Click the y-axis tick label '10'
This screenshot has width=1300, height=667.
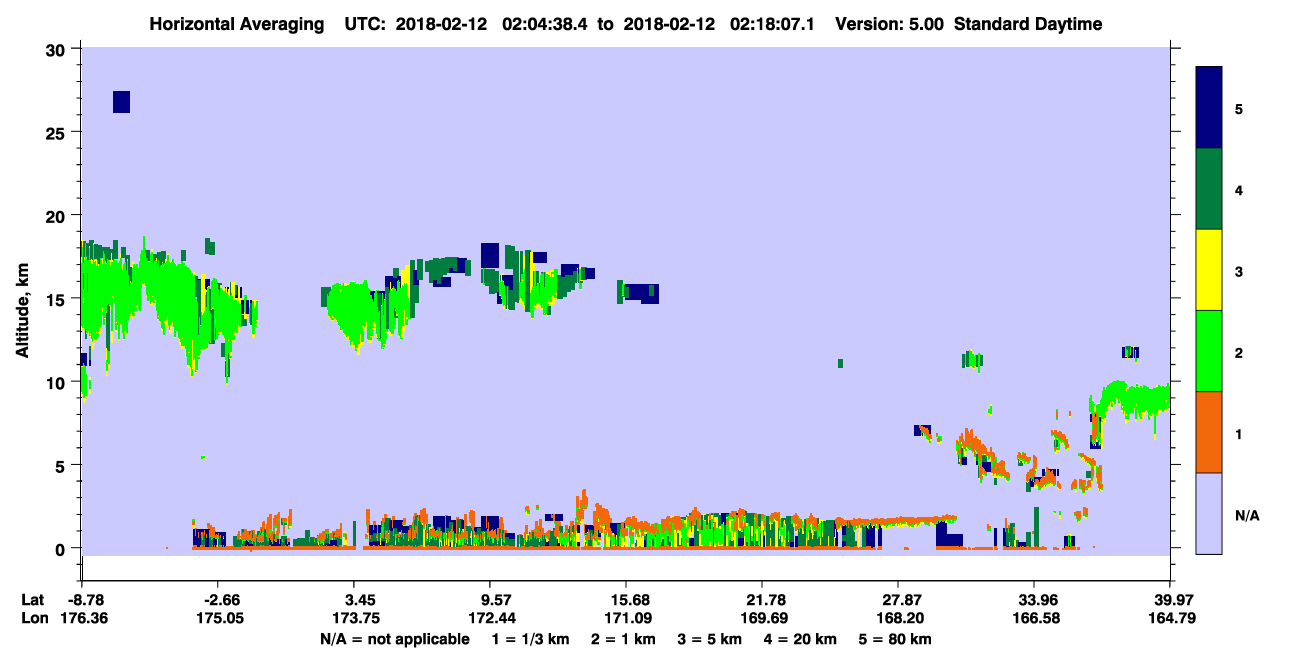tap(57, 382)
